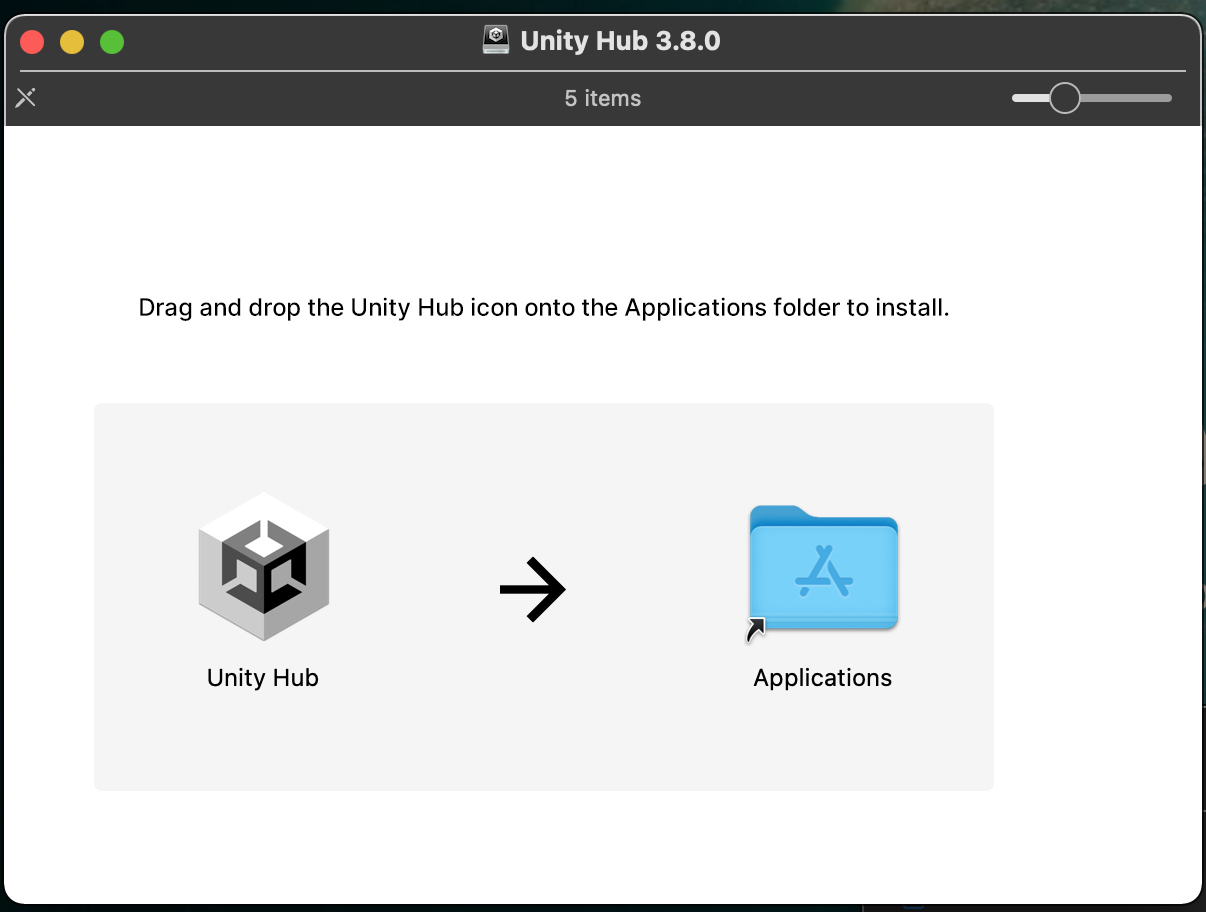1206x912 pixels.
Task: Close the Unity Hub installer window
Action: 32,42
